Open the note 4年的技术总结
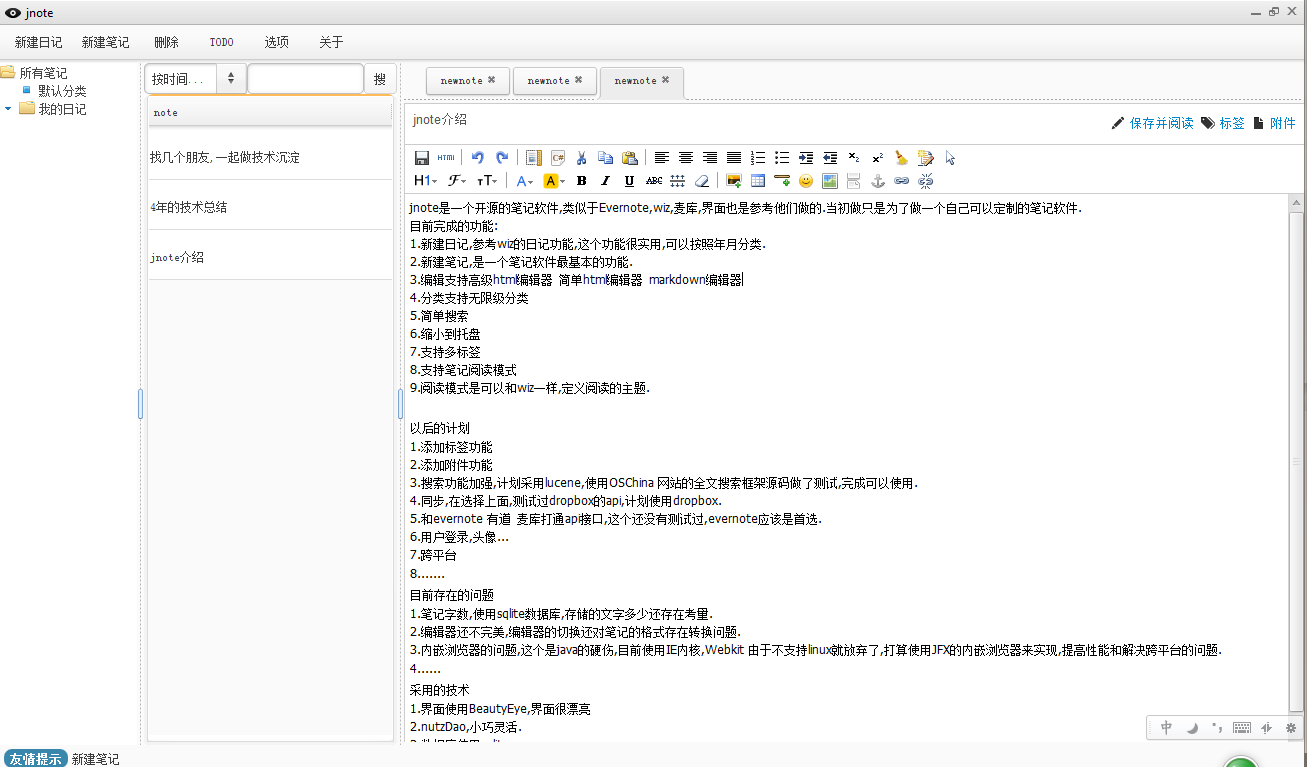The height and width of the screenshot is (767, 1307). (270, 207)
